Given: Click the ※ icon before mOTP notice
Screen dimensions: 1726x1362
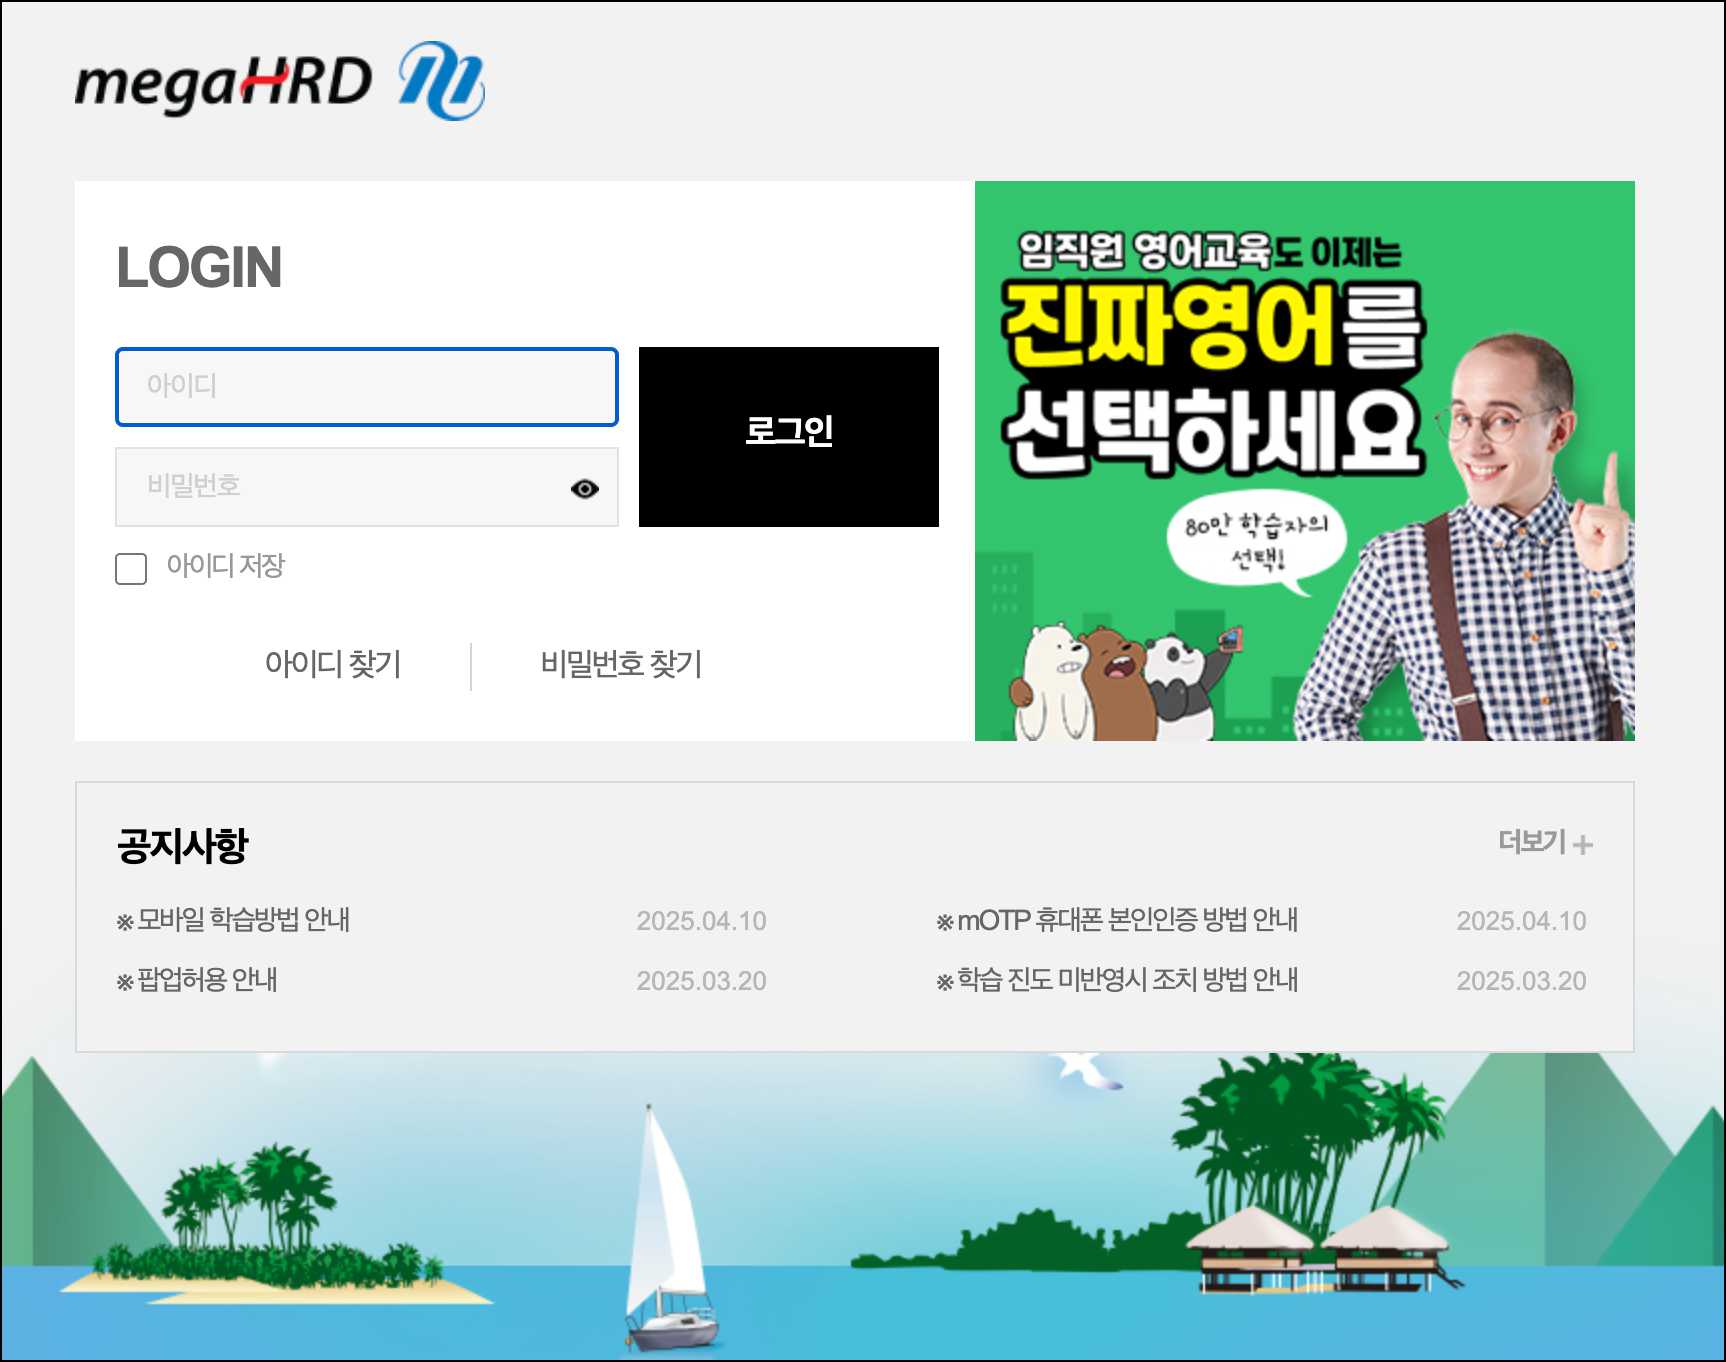Looking at the screenshot, I should pos(943,921).
